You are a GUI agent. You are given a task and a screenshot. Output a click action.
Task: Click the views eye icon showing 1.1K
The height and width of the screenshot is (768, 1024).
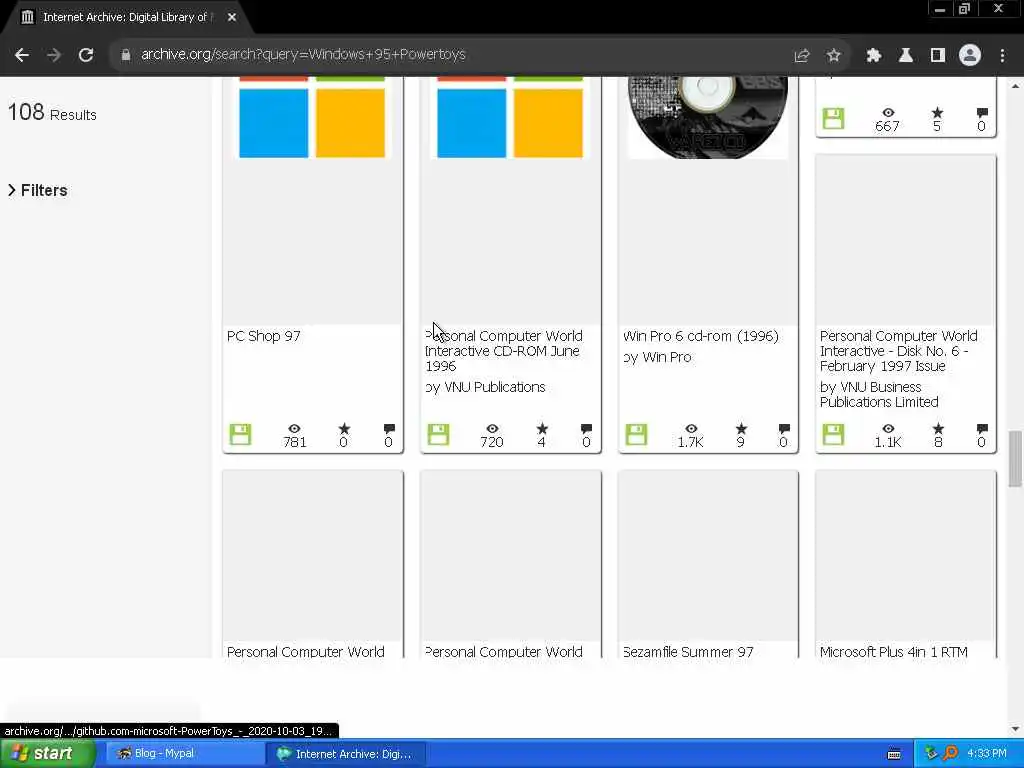click(x=888, y=428)
